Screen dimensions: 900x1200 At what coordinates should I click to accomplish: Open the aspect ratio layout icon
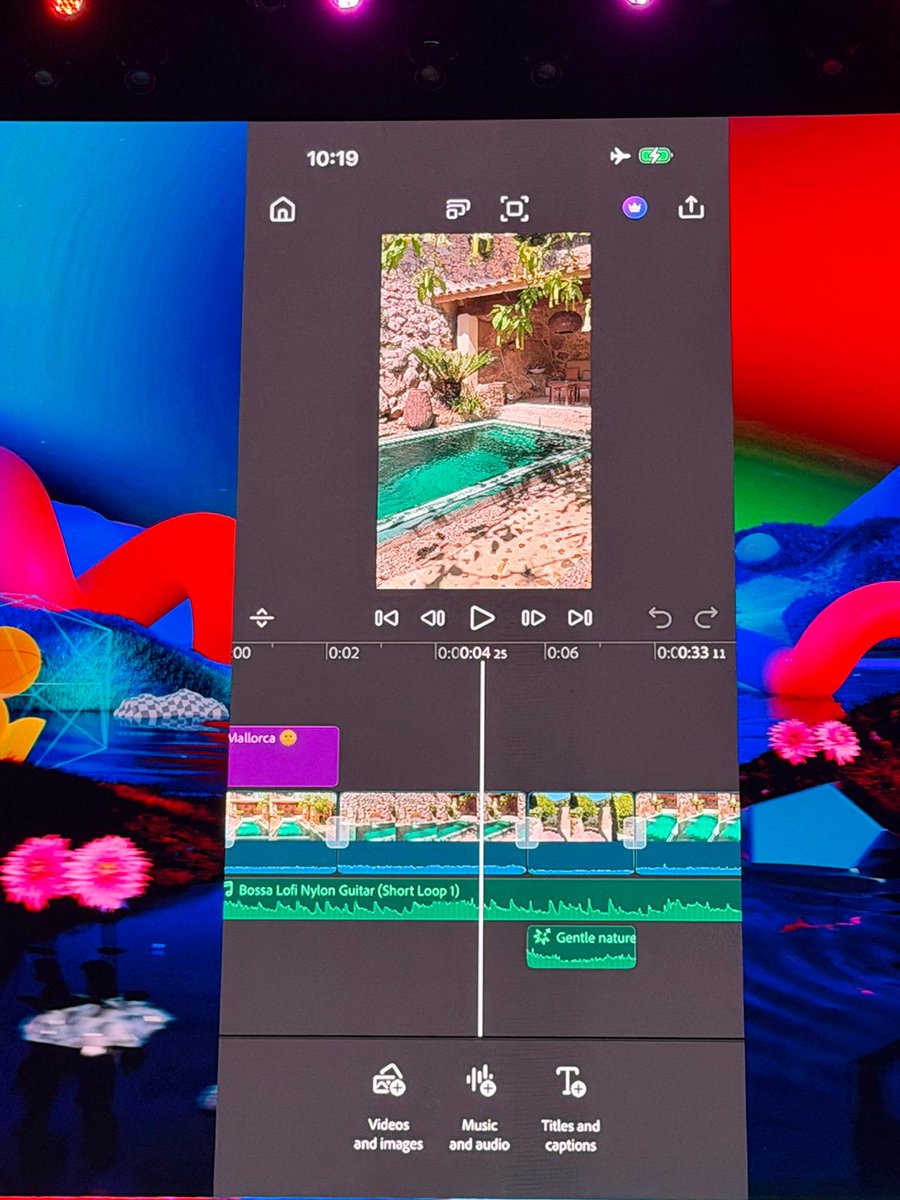click(x=458, y=209)
